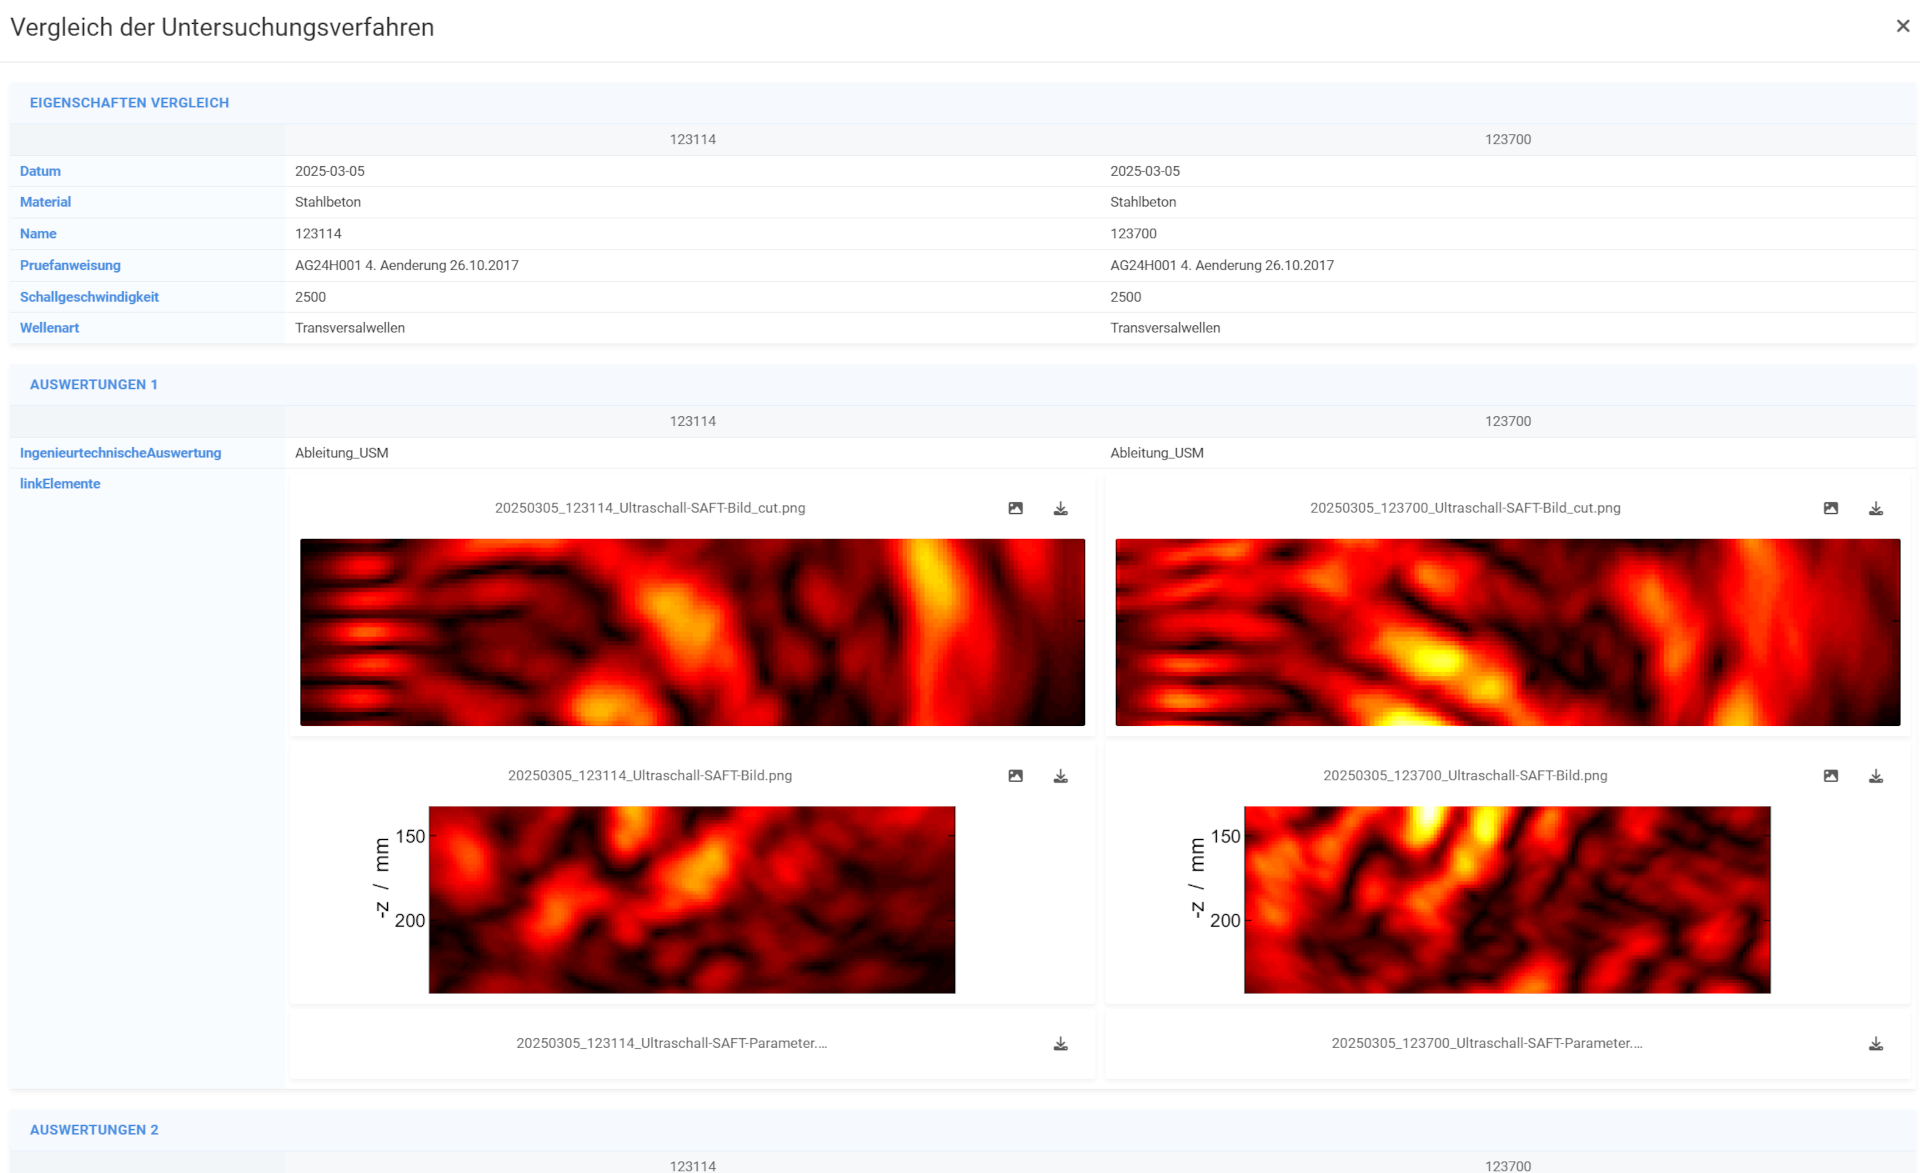1920x1173 pixels.
Task: Download 20250305_123700_Ultraschall-SAFT-Parameter file
Action: coord(1876,1043)
